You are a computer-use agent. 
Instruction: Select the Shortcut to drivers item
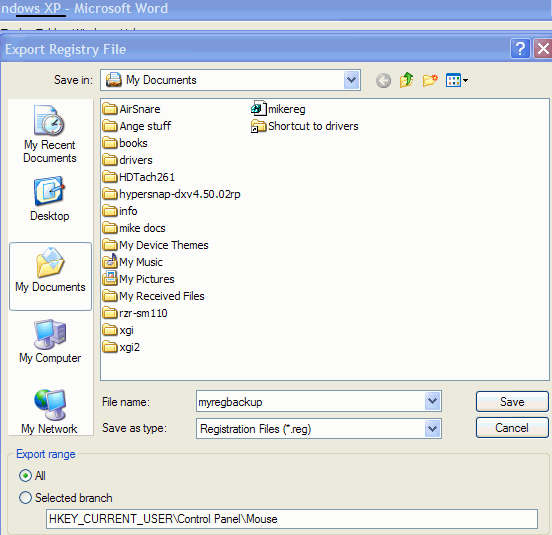tap(305, 126)
